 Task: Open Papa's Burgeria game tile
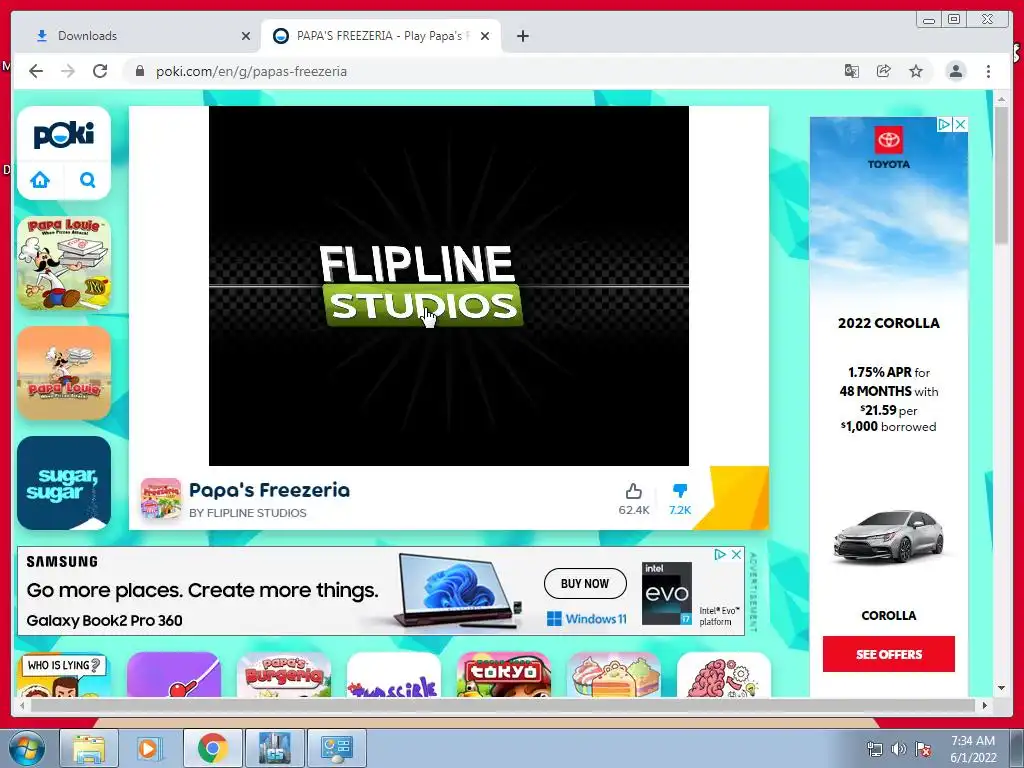coord(284,675)
